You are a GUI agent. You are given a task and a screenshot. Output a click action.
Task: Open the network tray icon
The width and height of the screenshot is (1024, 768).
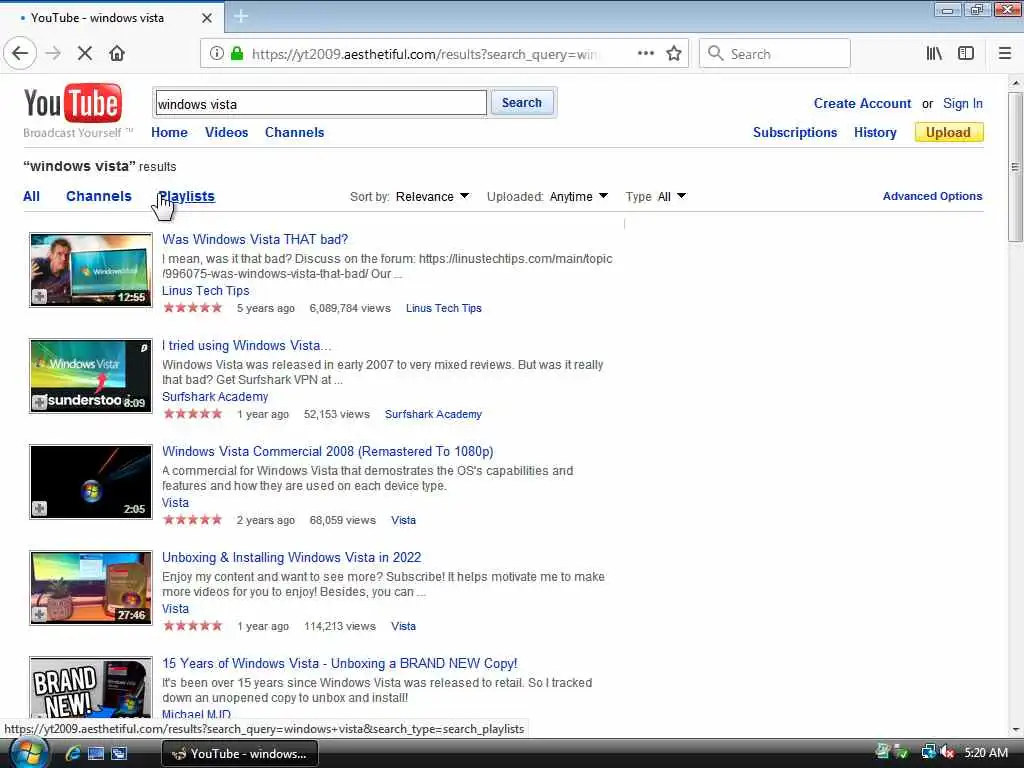tap(928, 752)
